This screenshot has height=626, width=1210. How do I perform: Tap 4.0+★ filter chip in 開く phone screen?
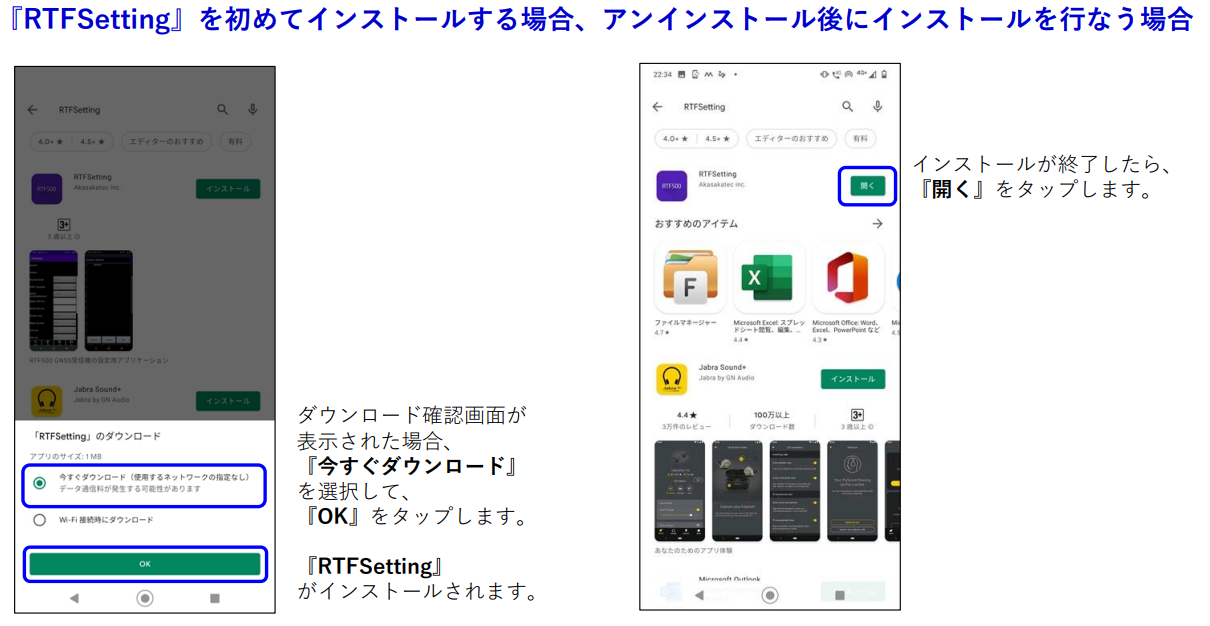pyautogui.click(x=675, y=139)
